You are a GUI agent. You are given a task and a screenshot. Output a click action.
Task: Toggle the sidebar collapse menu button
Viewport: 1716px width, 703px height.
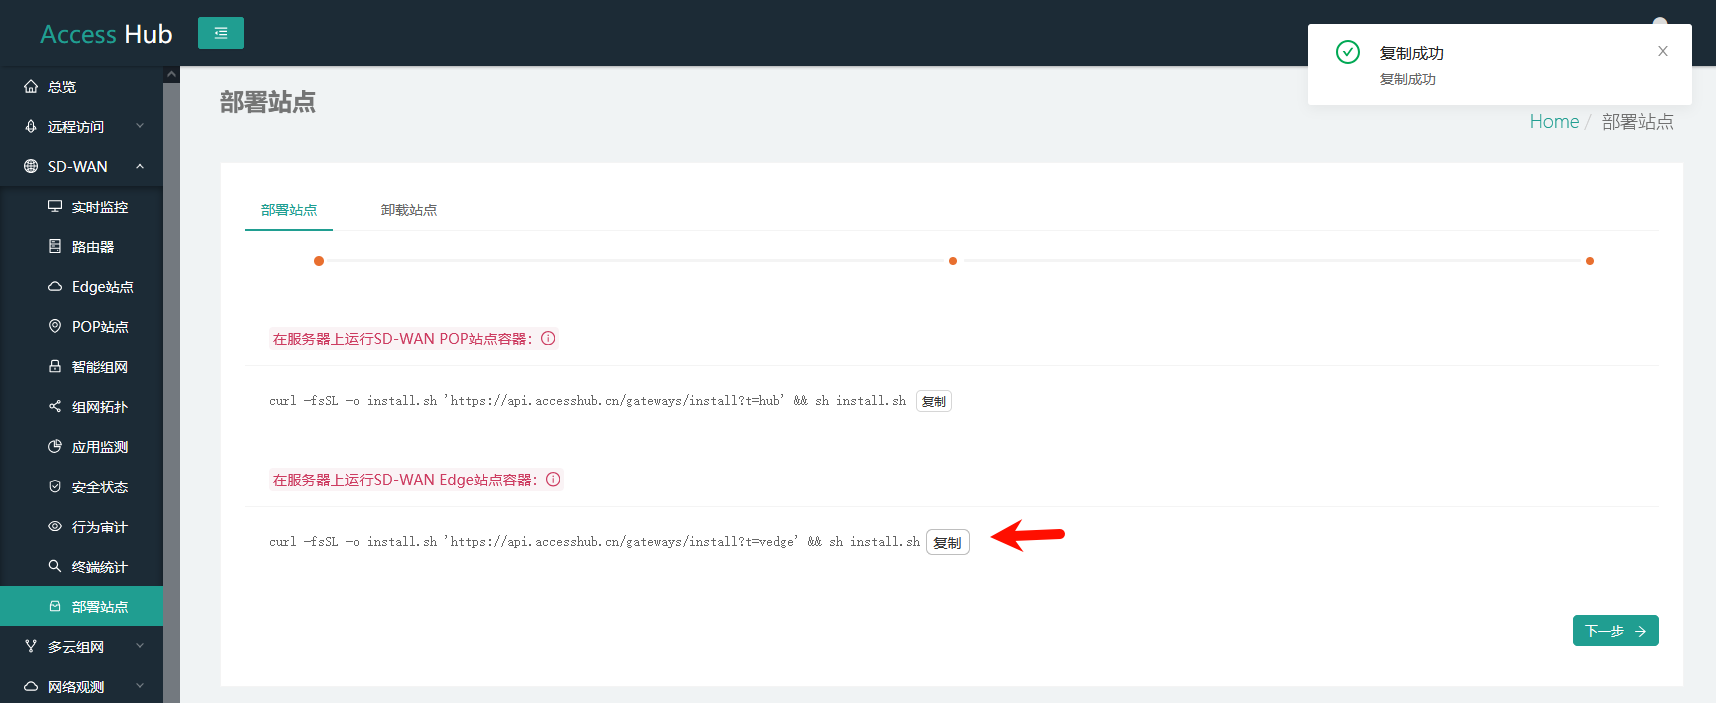221,33
